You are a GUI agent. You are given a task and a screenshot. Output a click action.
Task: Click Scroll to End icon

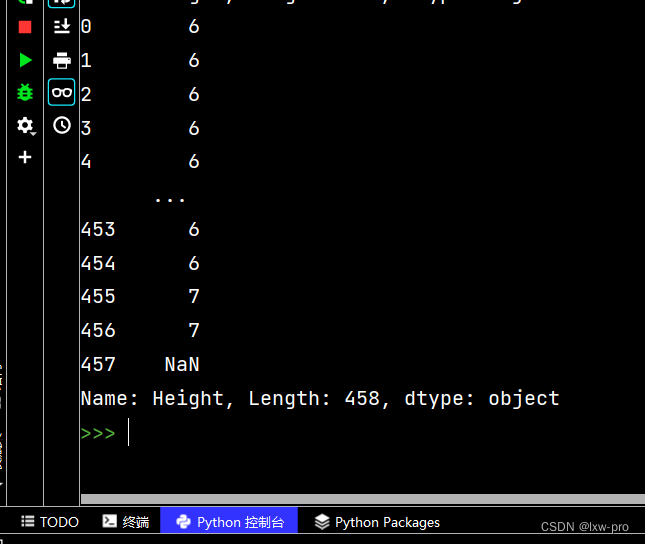62,27
